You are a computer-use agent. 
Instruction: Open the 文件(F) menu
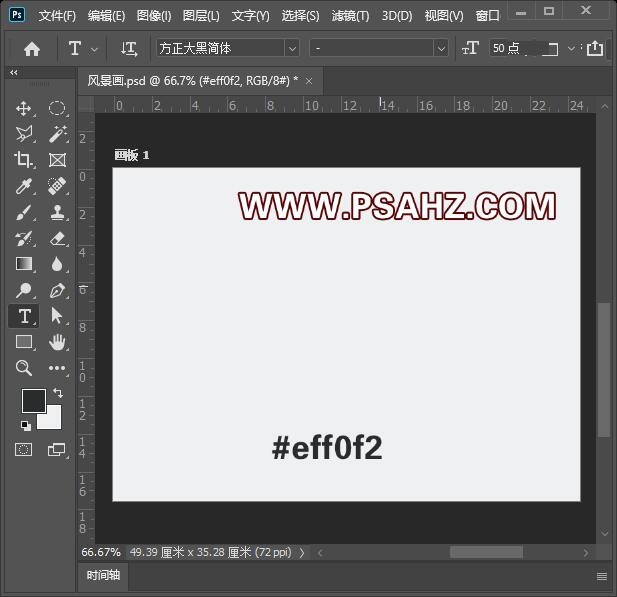(57, 16)
